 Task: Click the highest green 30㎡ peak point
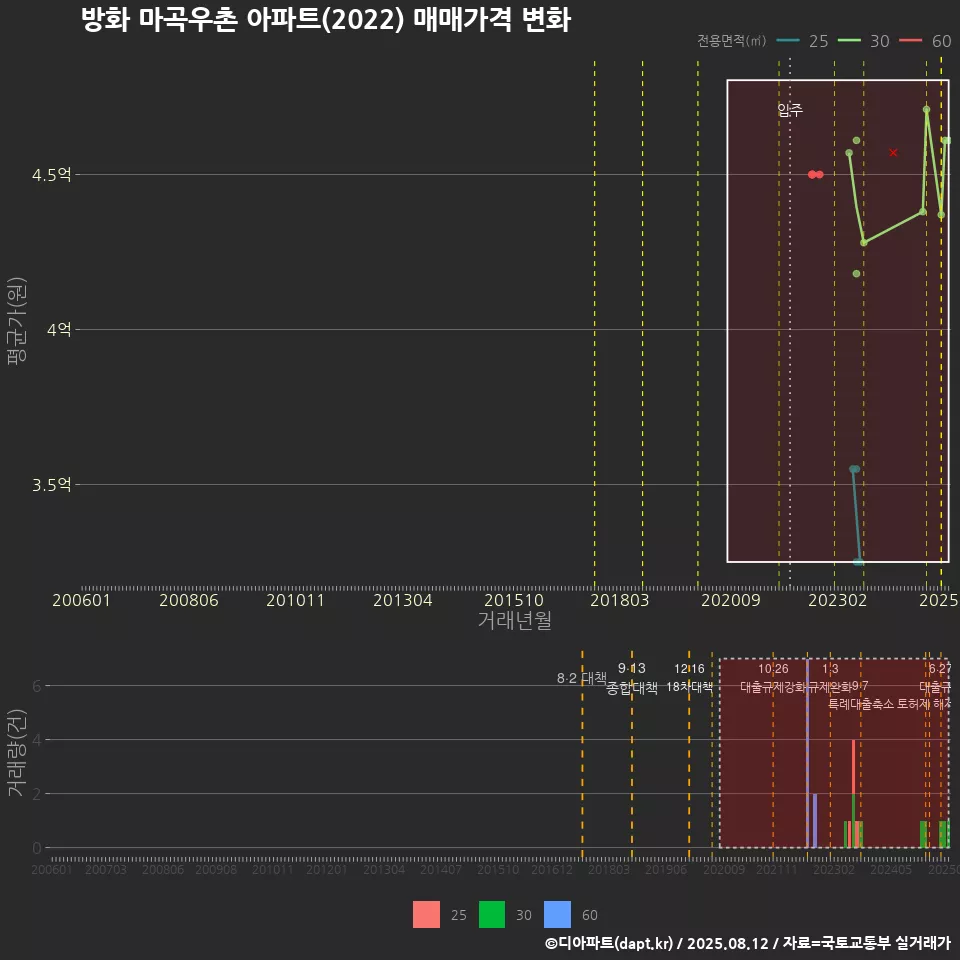coord(926,110)
